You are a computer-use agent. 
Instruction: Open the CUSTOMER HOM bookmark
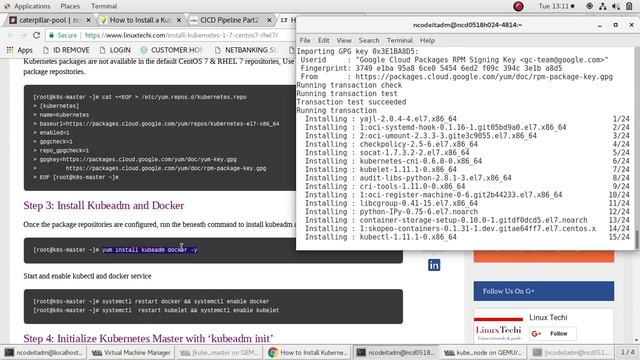[x=171, y=50]
